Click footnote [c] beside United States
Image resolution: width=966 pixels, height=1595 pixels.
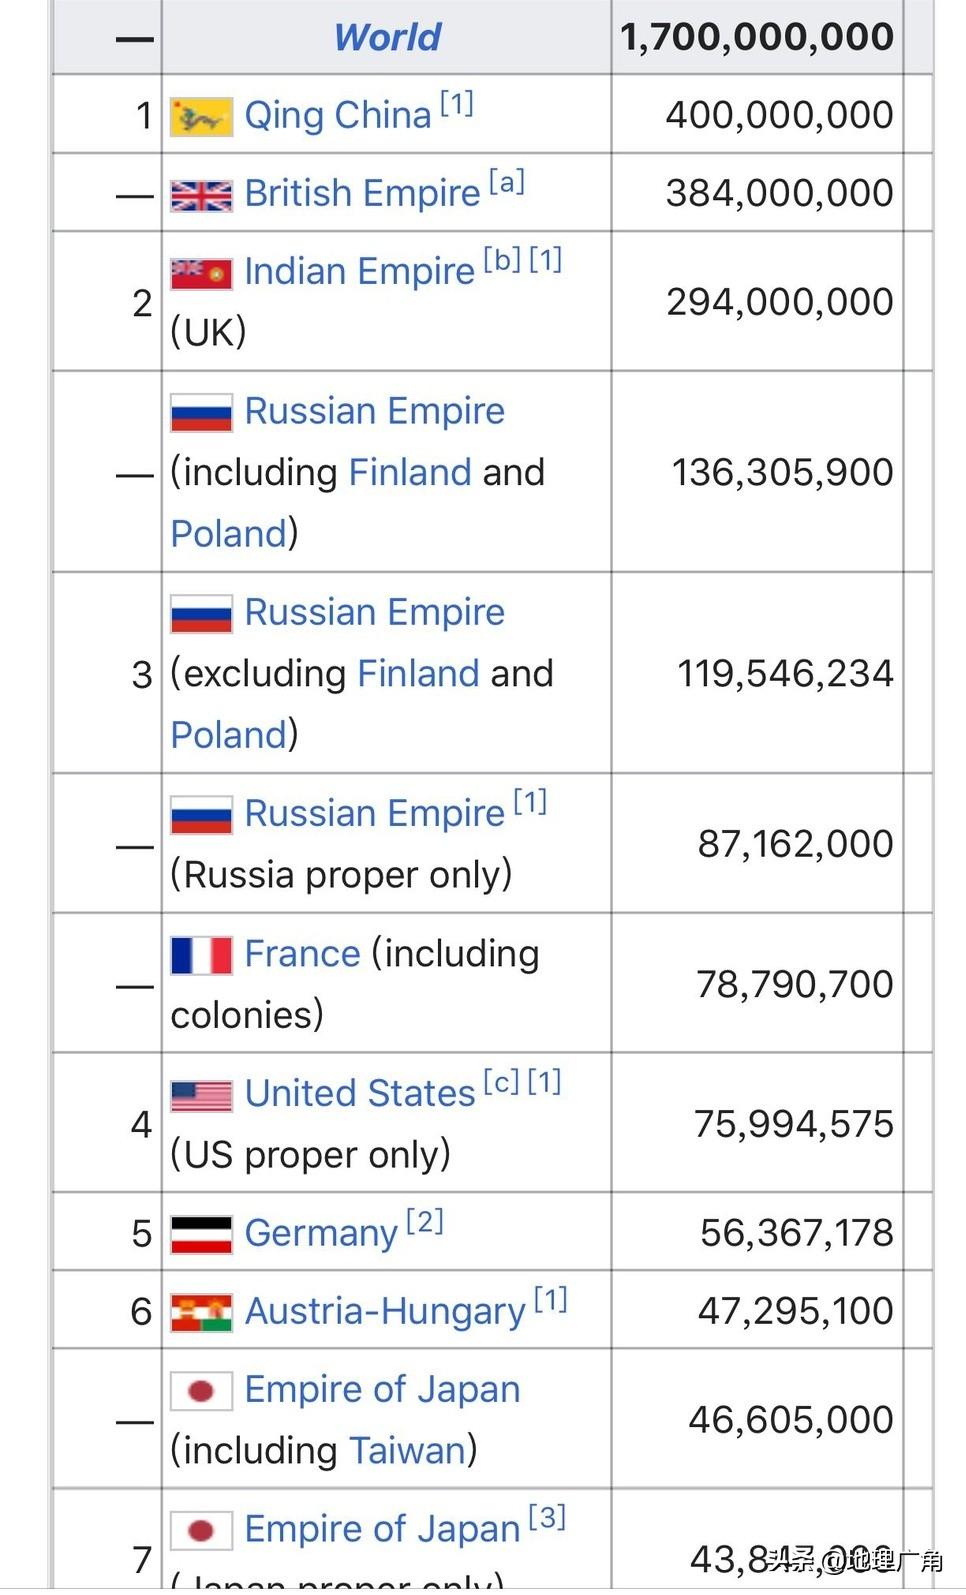coord(501,1082)
